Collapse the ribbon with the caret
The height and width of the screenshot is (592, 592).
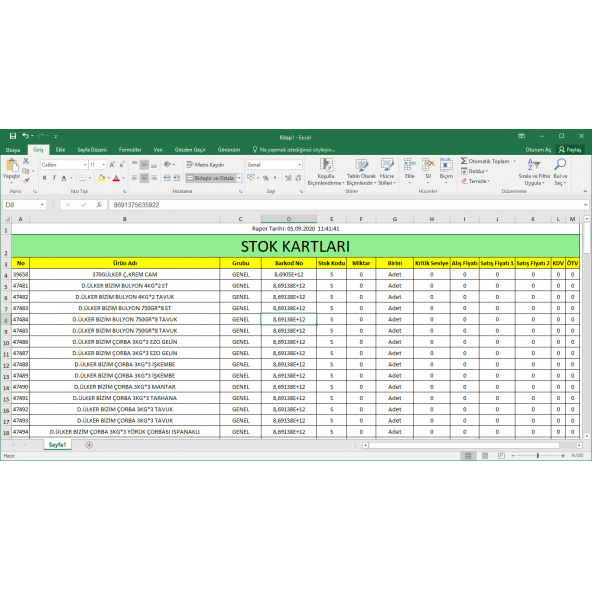pyautogui.click(x=586, y=191)
